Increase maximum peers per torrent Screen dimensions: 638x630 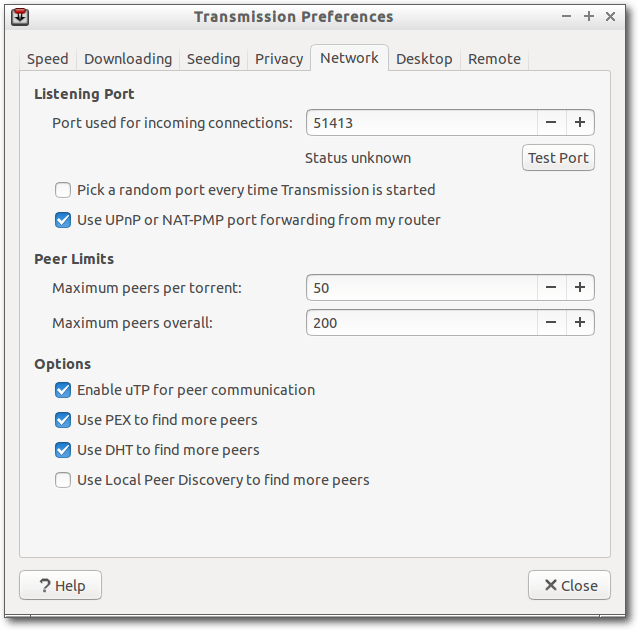point(580,288)
